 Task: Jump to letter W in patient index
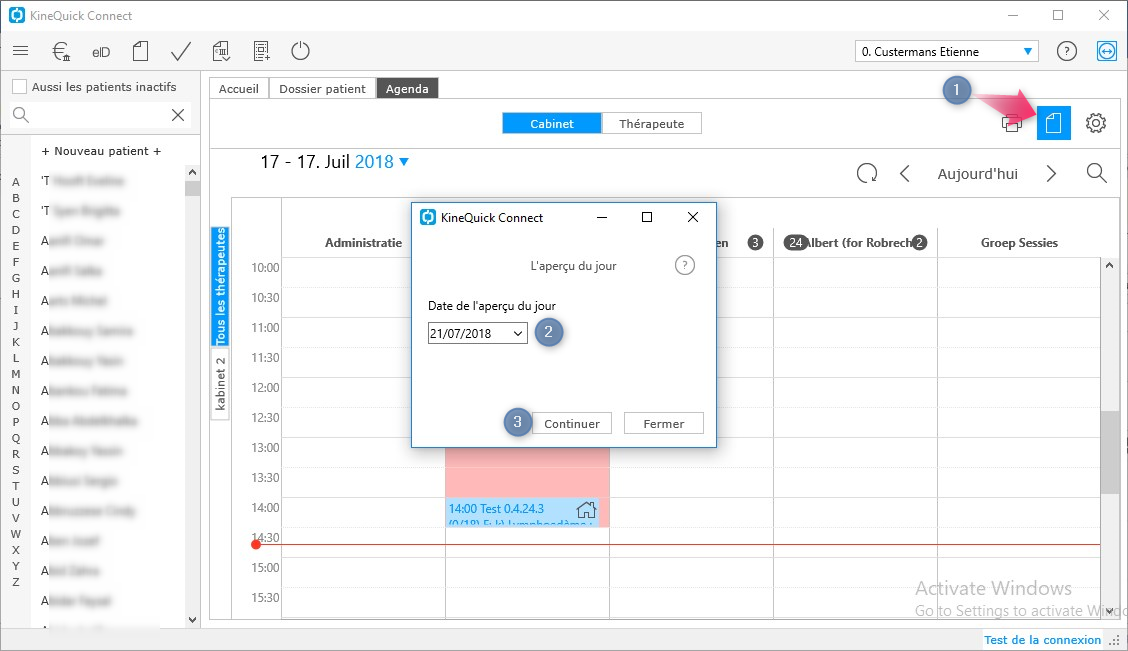click(16, 534)
